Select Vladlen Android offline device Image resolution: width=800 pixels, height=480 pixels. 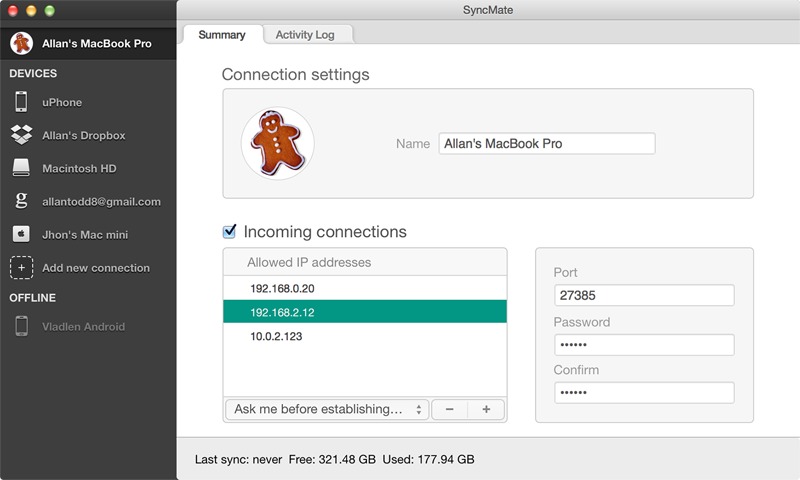click(x=83, y=326)
